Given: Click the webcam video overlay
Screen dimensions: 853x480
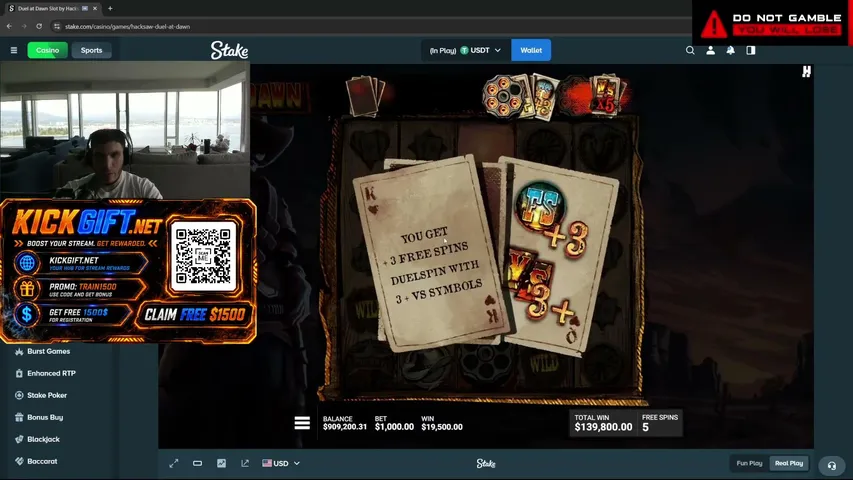Looking at the screenshot, I should [125, 131].
